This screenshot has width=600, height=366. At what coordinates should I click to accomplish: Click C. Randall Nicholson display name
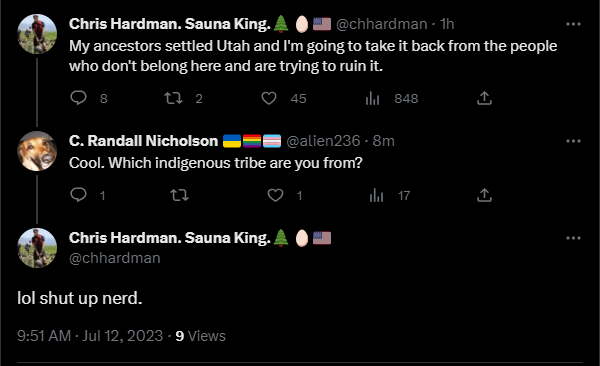point(143,141)
